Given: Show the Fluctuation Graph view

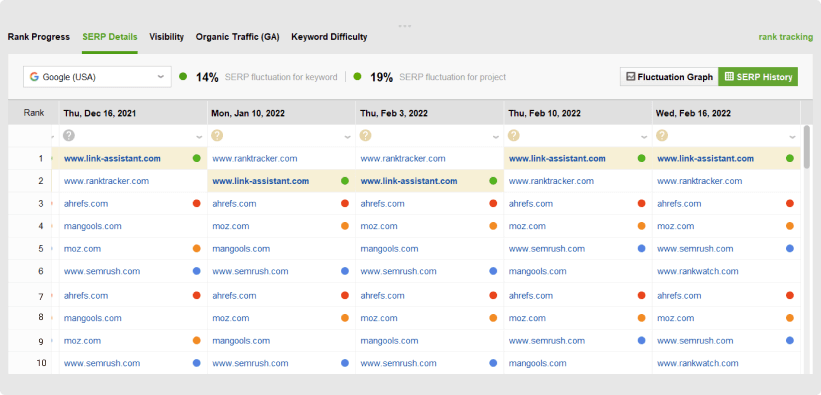Looking at the screenshot, I should coord(670,77).
